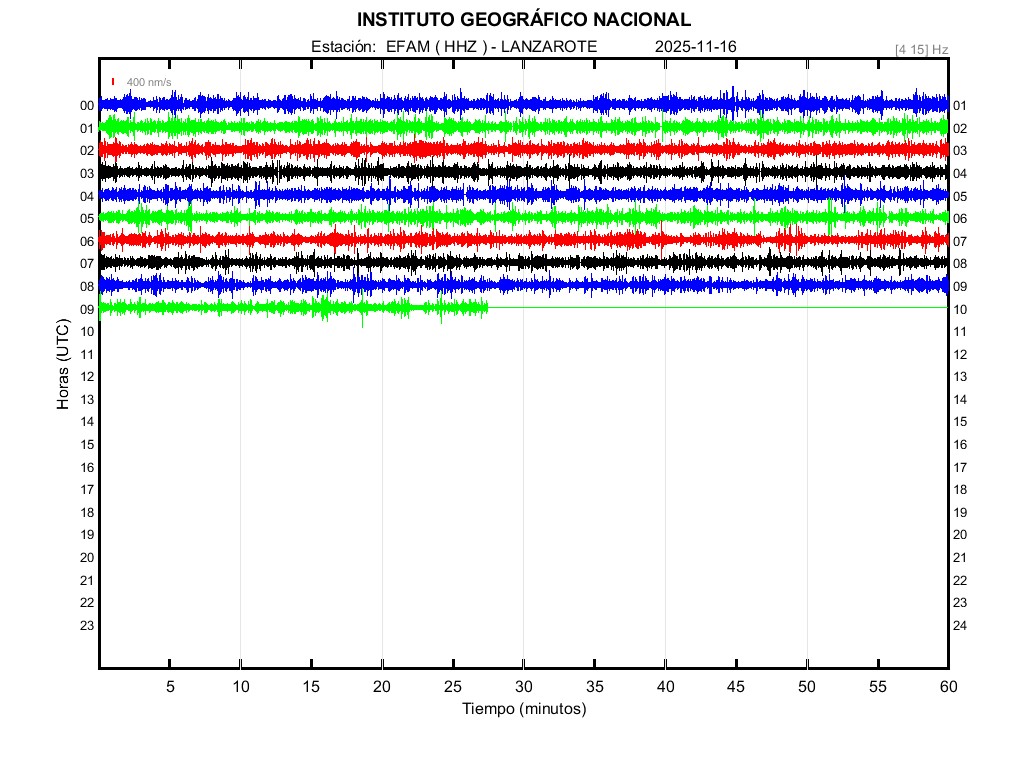
Task: Click the Tiempo (minutos) axis label
Action: click(523, 709)
